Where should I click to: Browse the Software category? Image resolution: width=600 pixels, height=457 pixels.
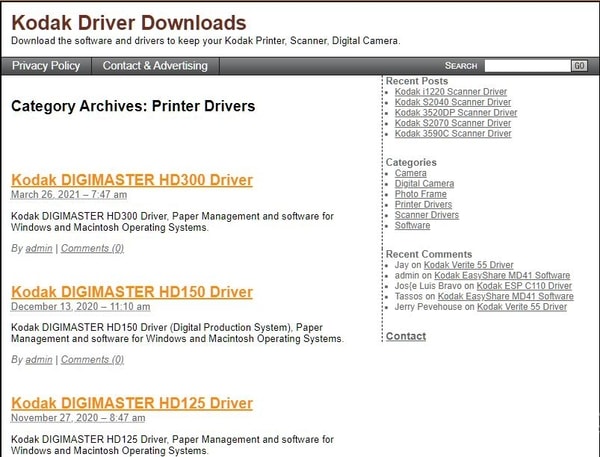coord(412,225)
